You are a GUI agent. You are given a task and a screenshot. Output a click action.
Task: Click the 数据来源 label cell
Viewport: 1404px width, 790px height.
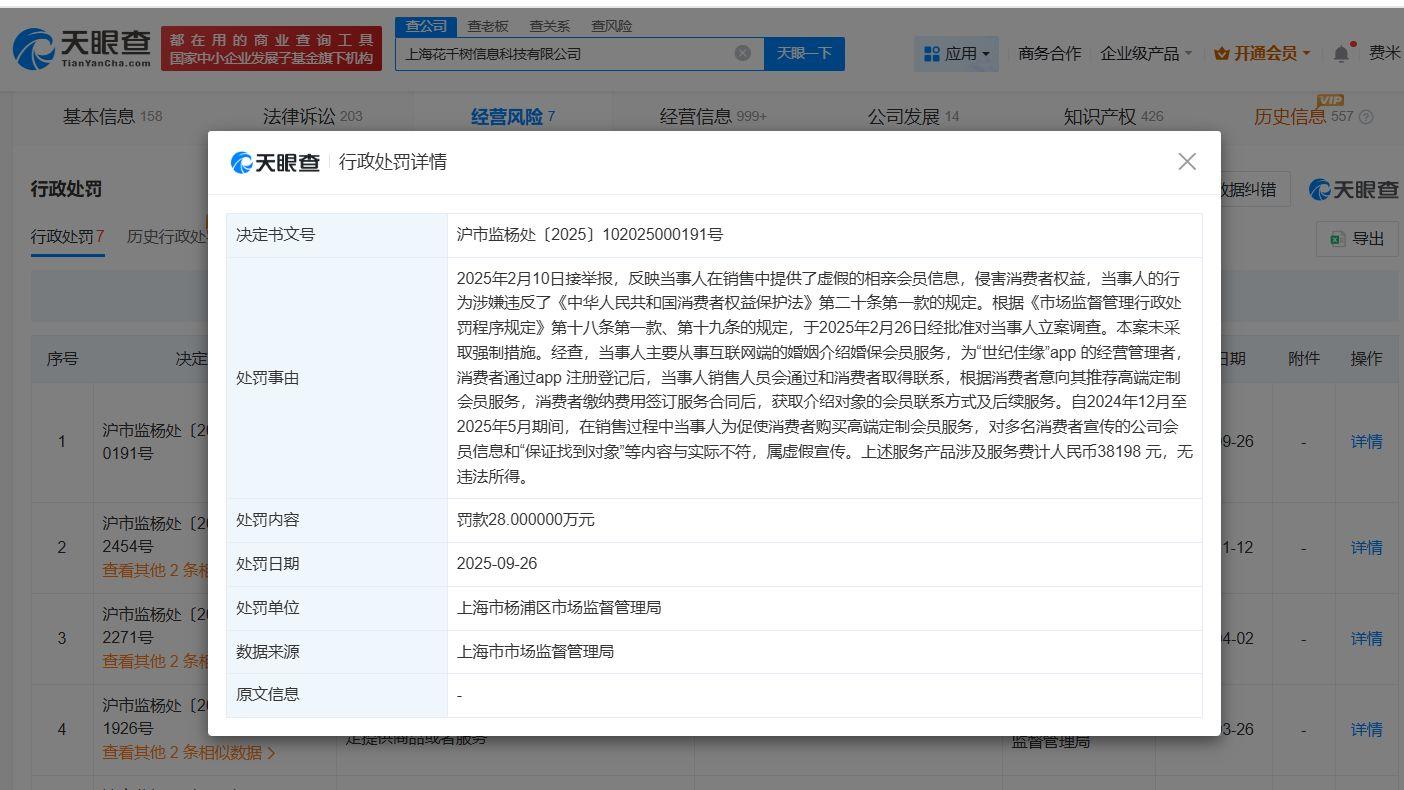(337, 652)
